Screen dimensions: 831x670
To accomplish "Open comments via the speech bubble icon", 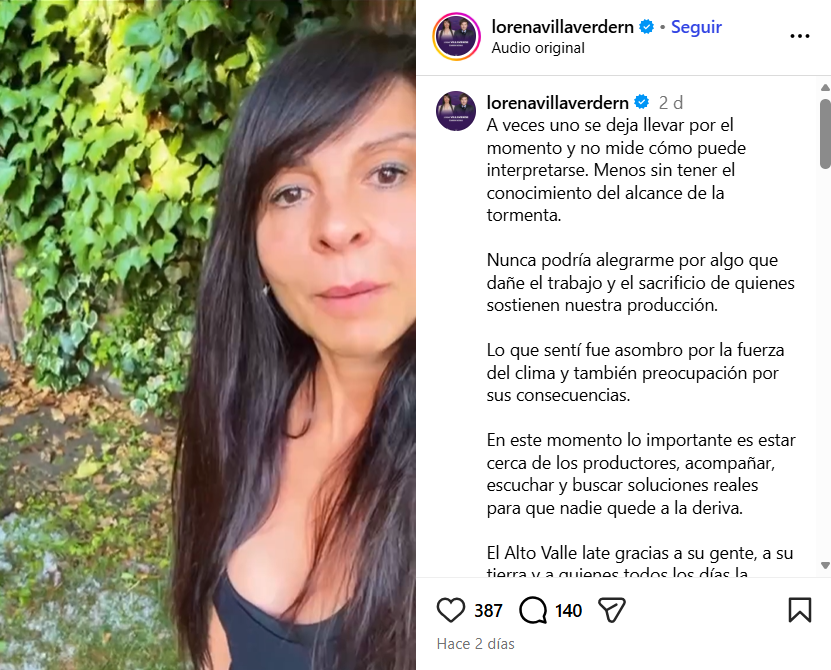I will pos(533,610).
